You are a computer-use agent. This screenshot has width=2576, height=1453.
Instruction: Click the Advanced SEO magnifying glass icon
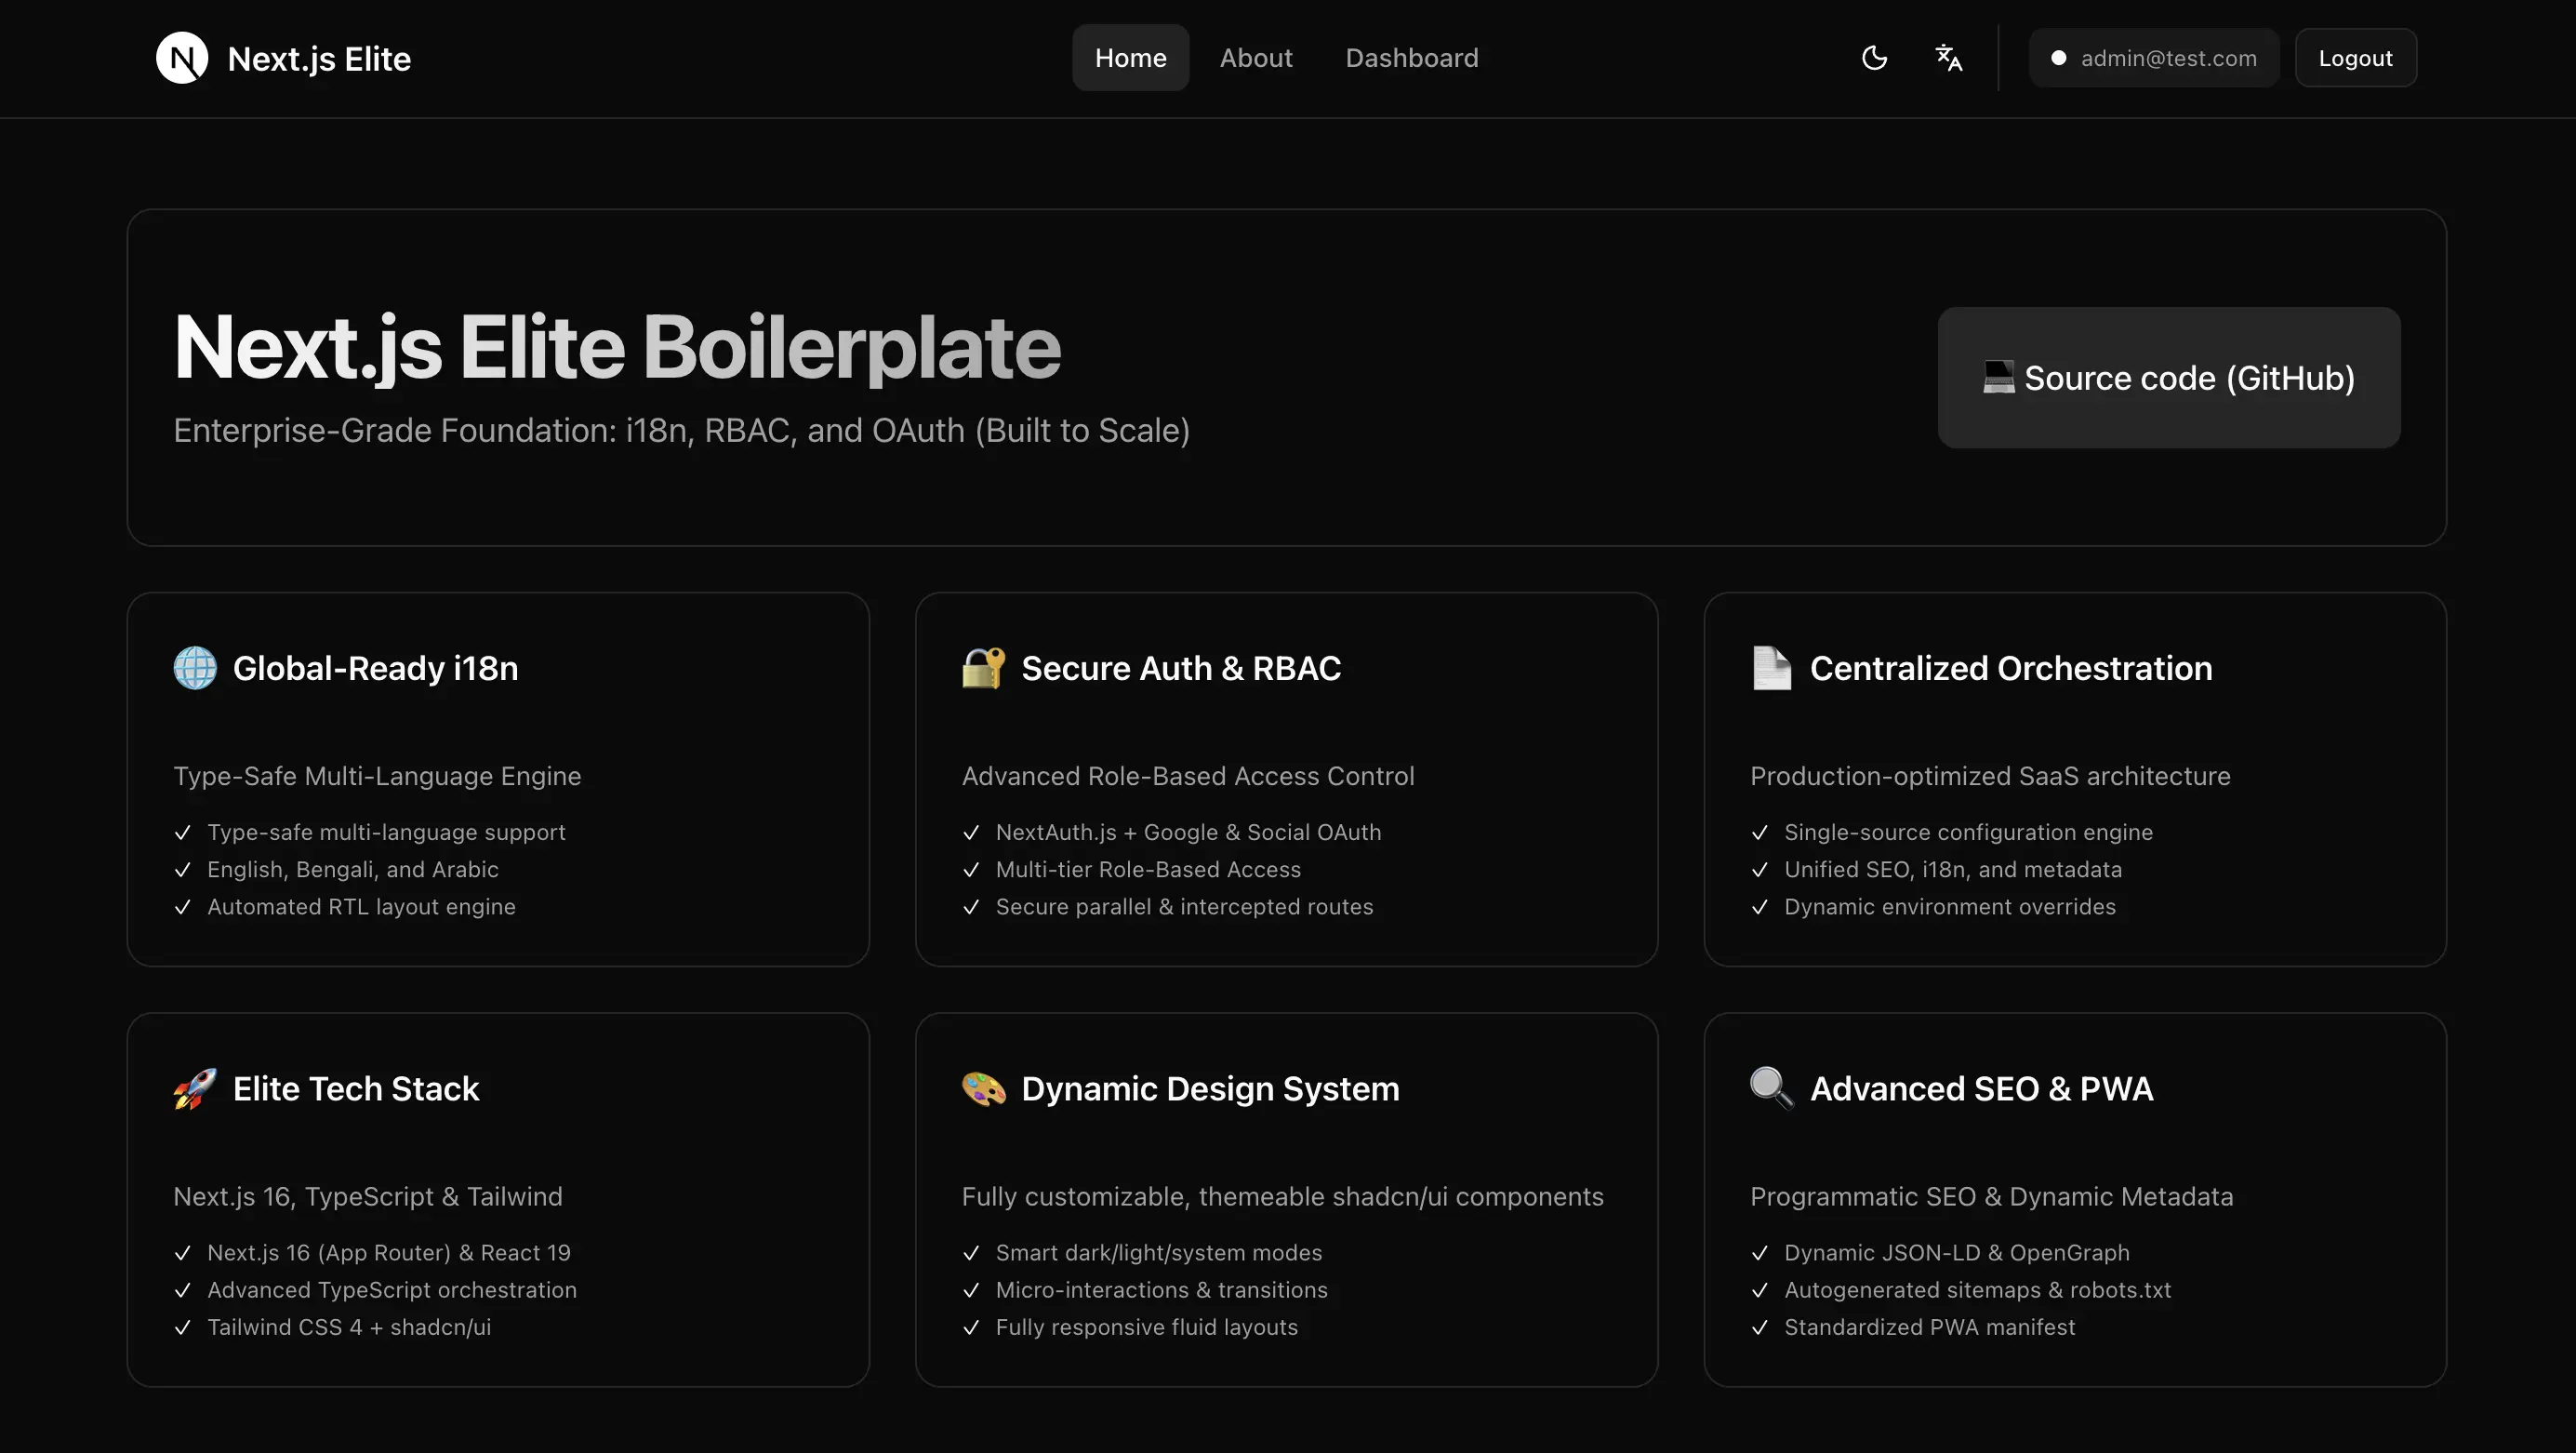(x=1770, y=1089)
